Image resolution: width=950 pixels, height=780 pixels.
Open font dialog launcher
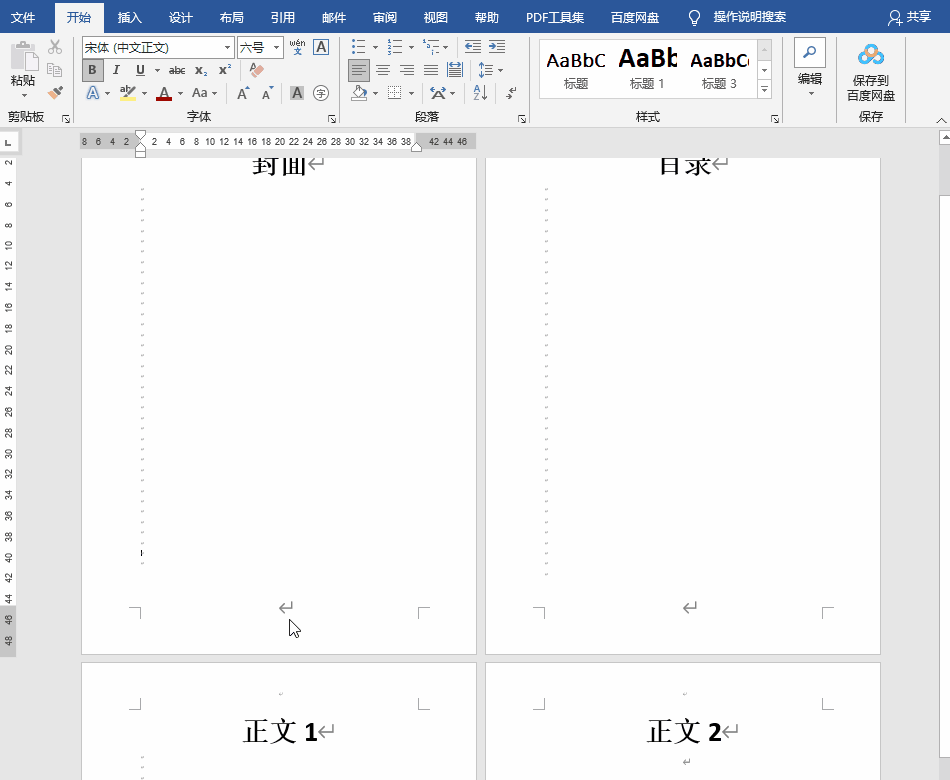click(x=332, y=119)
